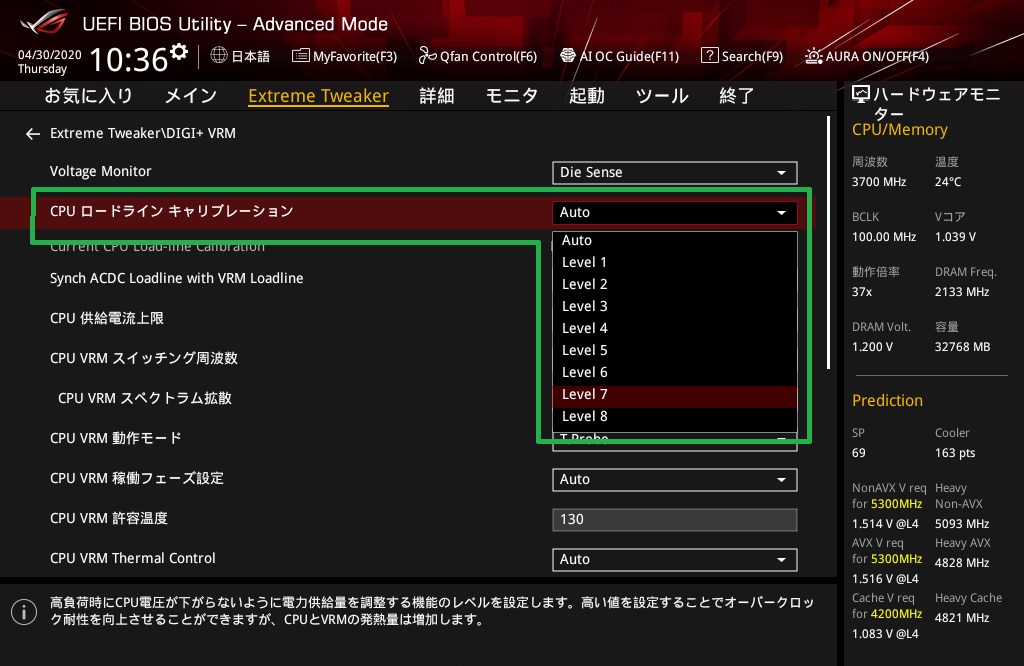Viewport: 1024px width, 666px height.
Task: Choose Auto from the open dropdown list
Action: click(675, 240)
